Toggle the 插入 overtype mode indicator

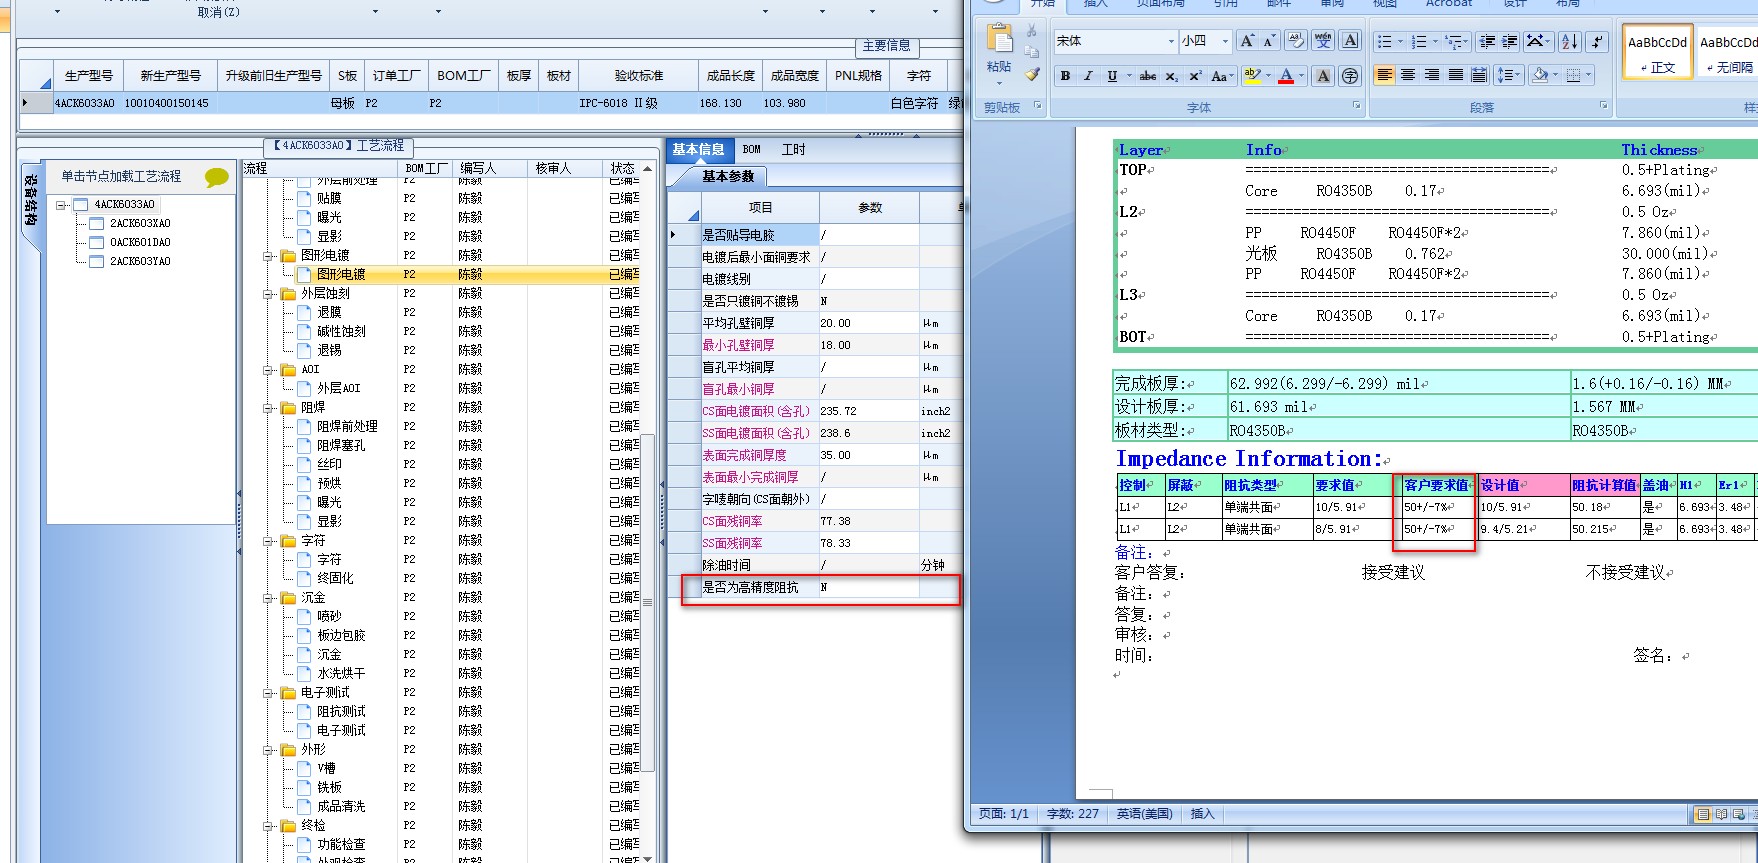coord(1202,814)
